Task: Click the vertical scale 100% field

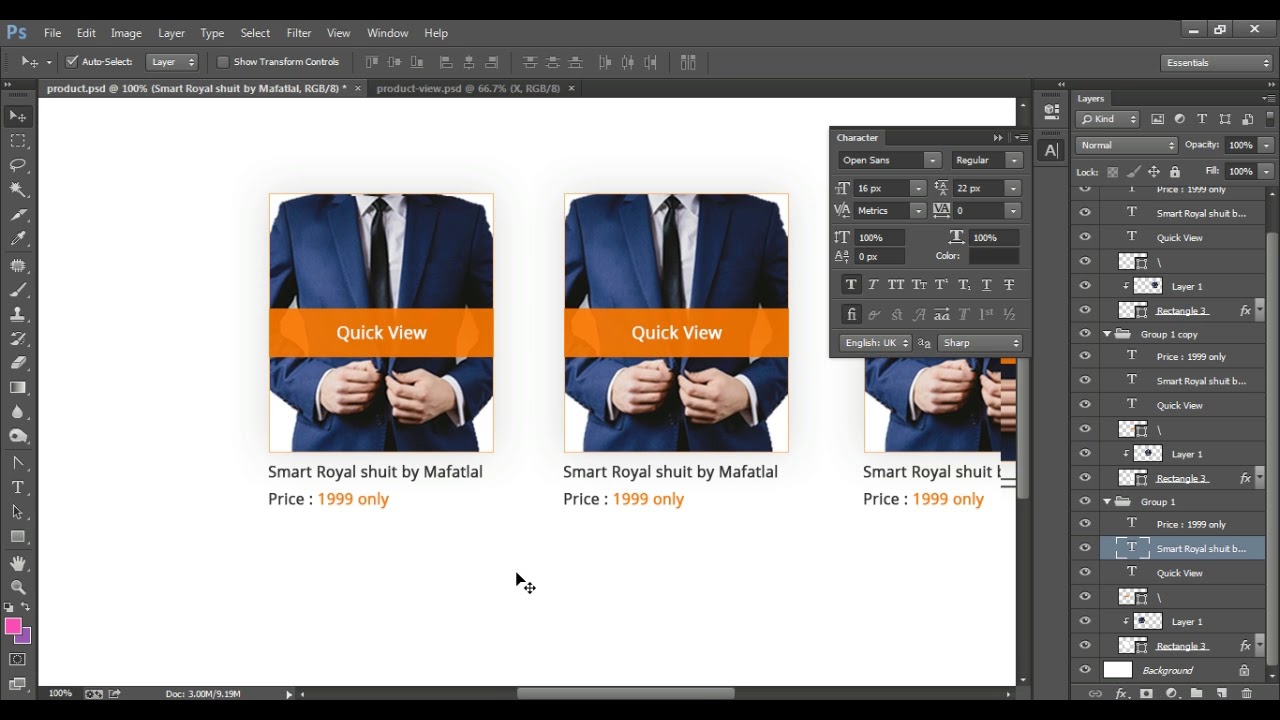Action: click(878, 237)
